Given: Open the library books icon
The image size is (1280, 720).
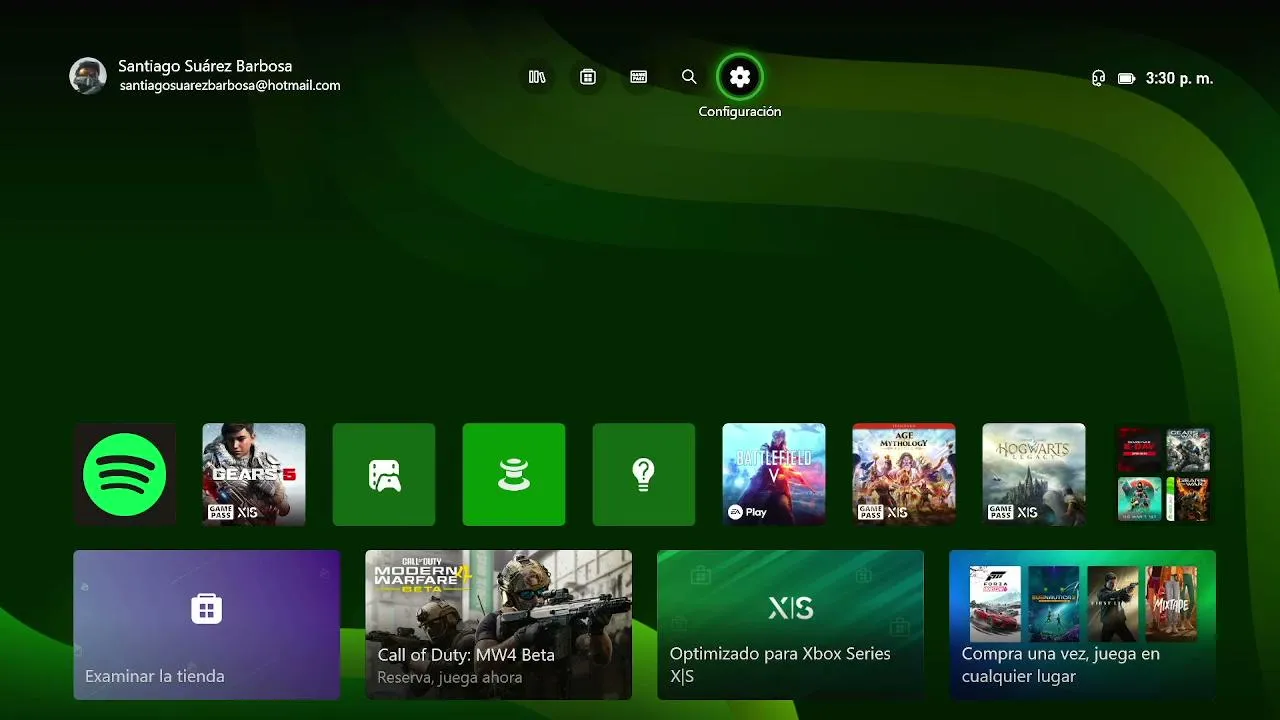Looking at the screenshot, I should point(537,77).
